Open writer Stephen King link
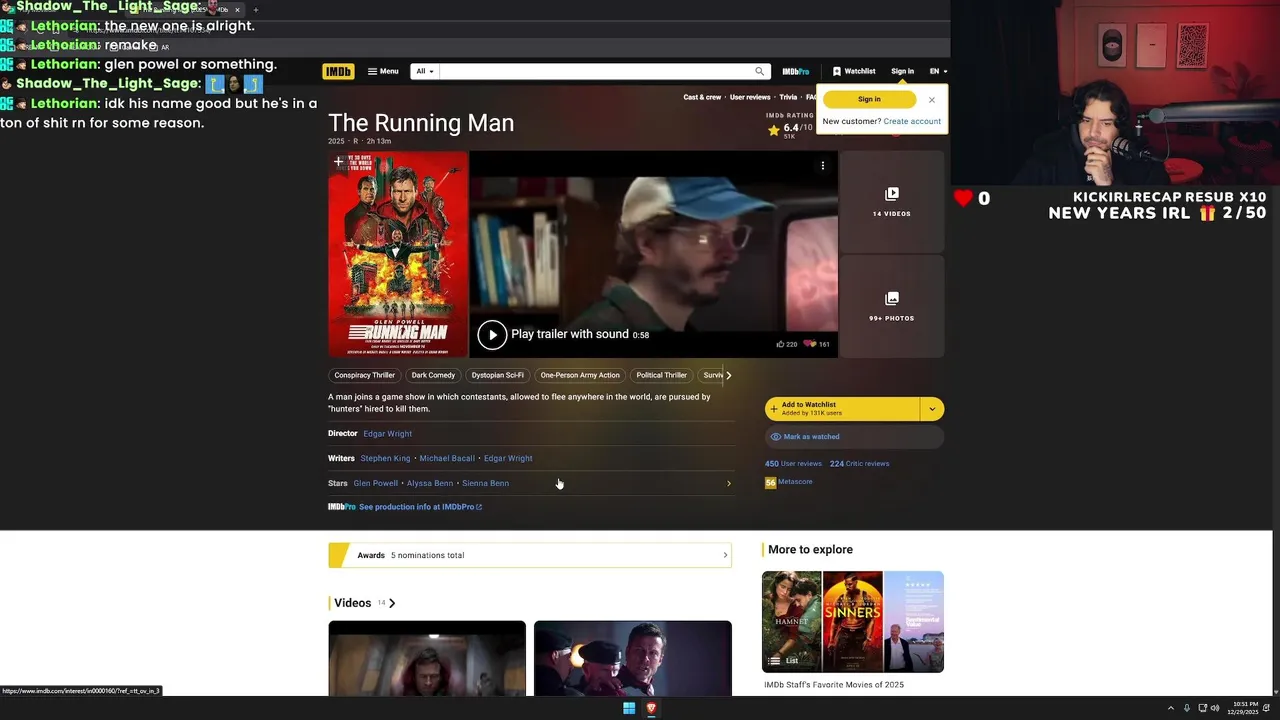 (385, 458)
